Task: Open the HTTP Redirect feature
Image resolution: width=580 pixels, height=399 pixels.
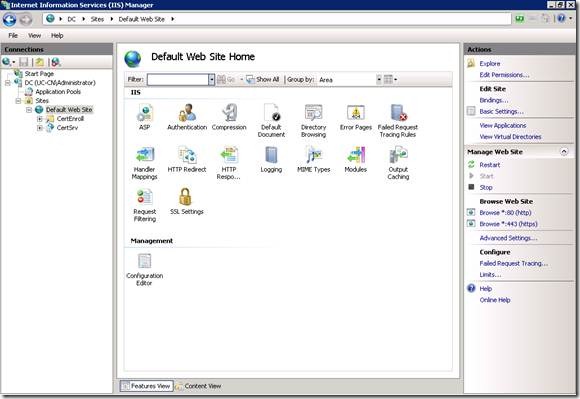Action: (x=187, y=159)
